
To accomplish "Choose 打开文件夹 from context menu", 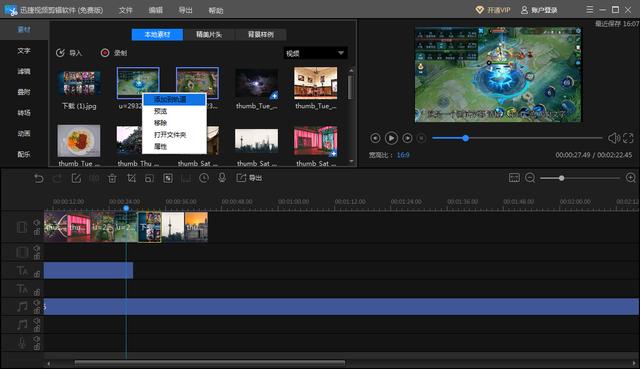I will (174, 135).
